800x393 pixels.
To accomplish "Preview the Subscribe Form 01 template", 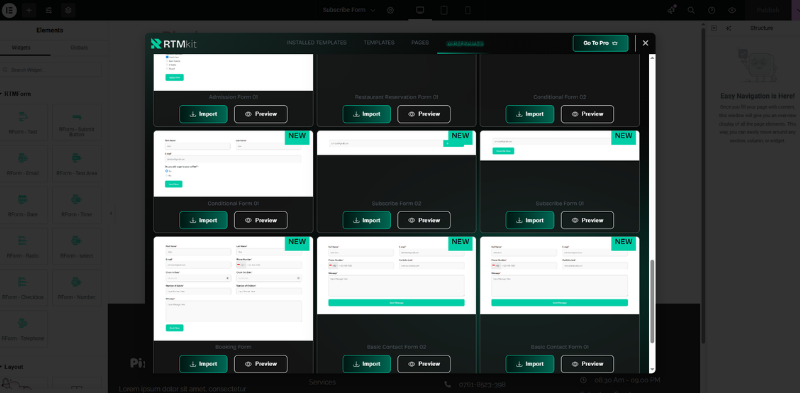I will point(587,220).
